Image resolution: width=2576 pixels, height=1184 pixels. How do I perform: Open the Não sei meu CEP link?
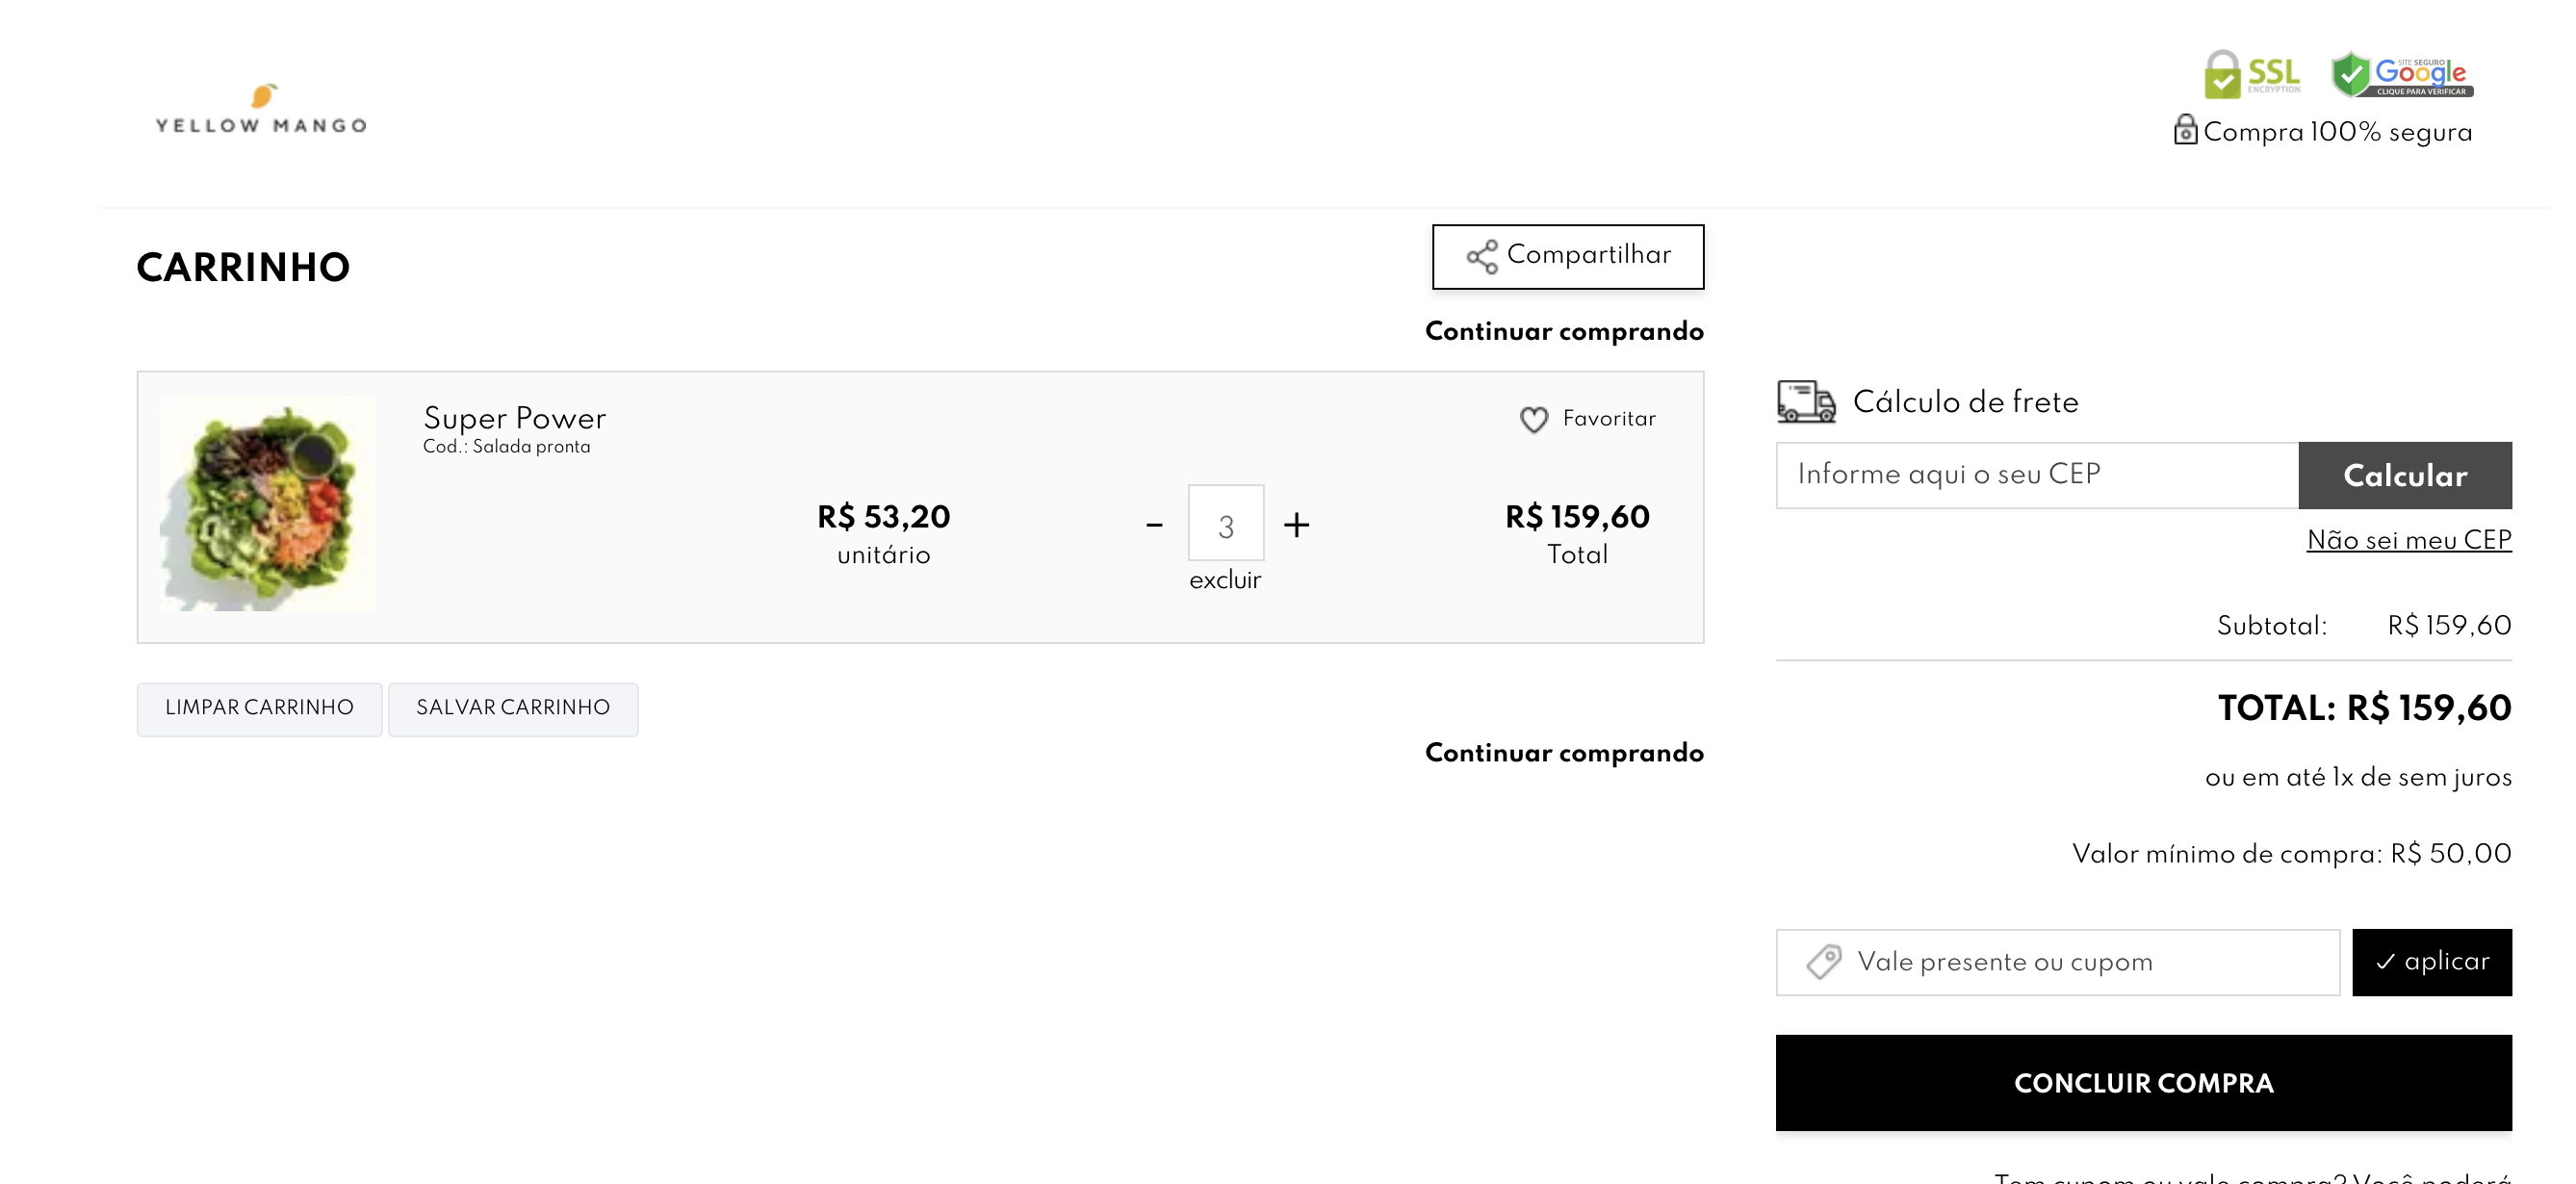(x=2409, y=540)
